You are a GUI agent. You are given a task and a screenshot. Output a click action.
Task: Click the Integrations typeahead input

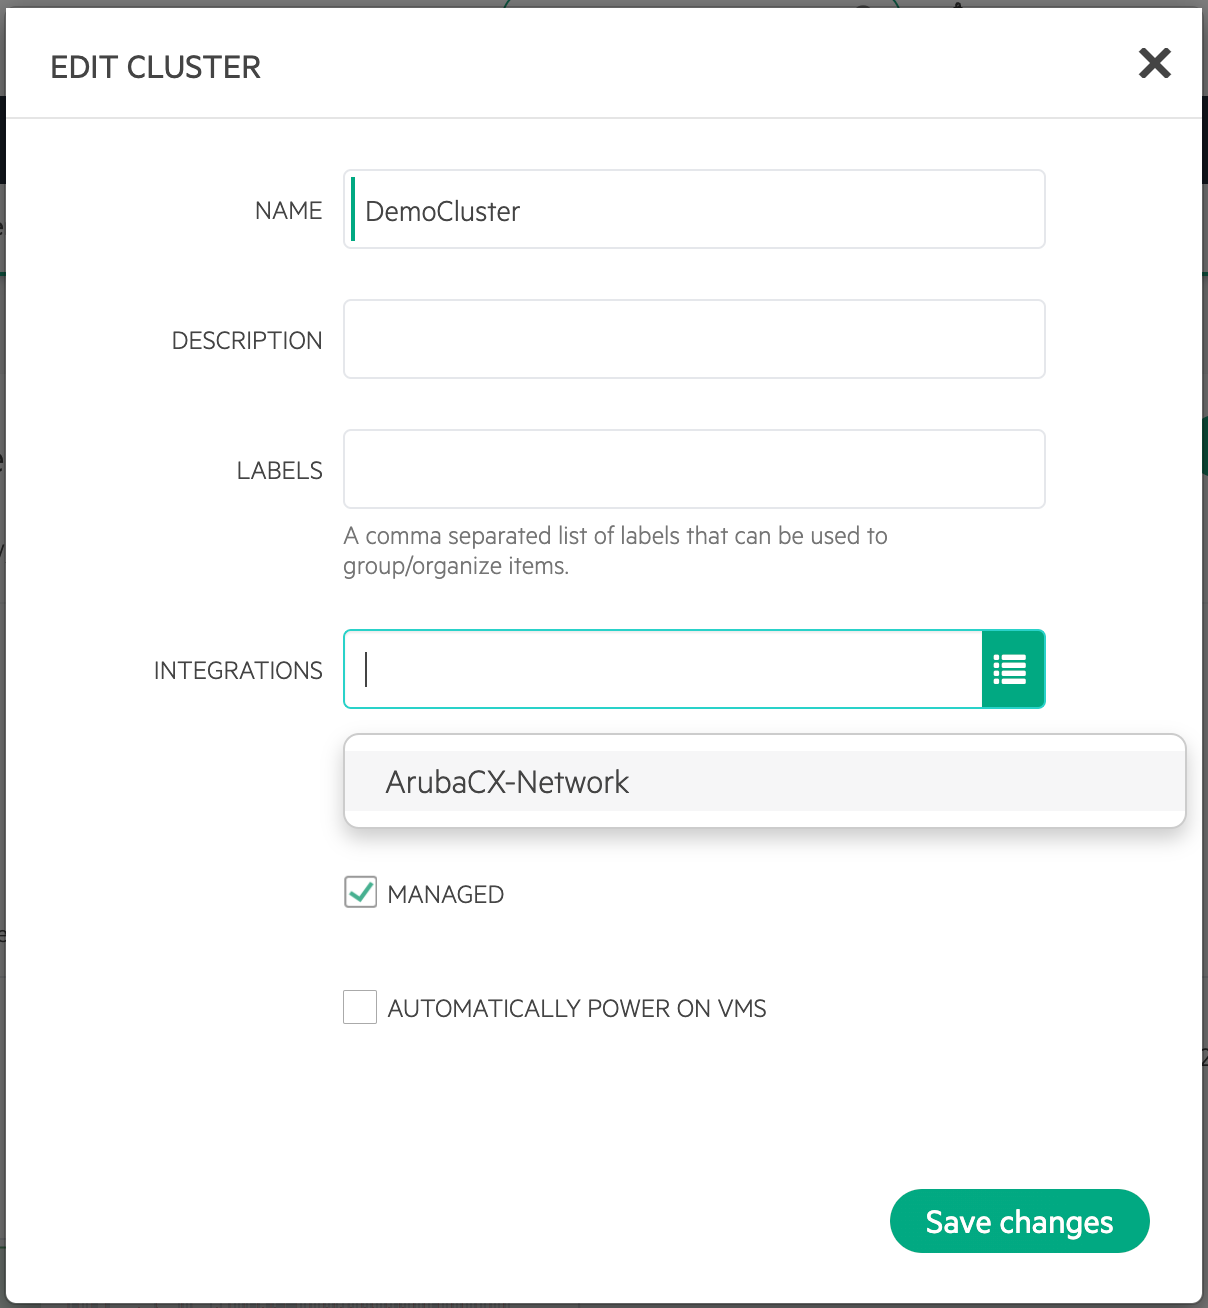[x=663, y=669]
